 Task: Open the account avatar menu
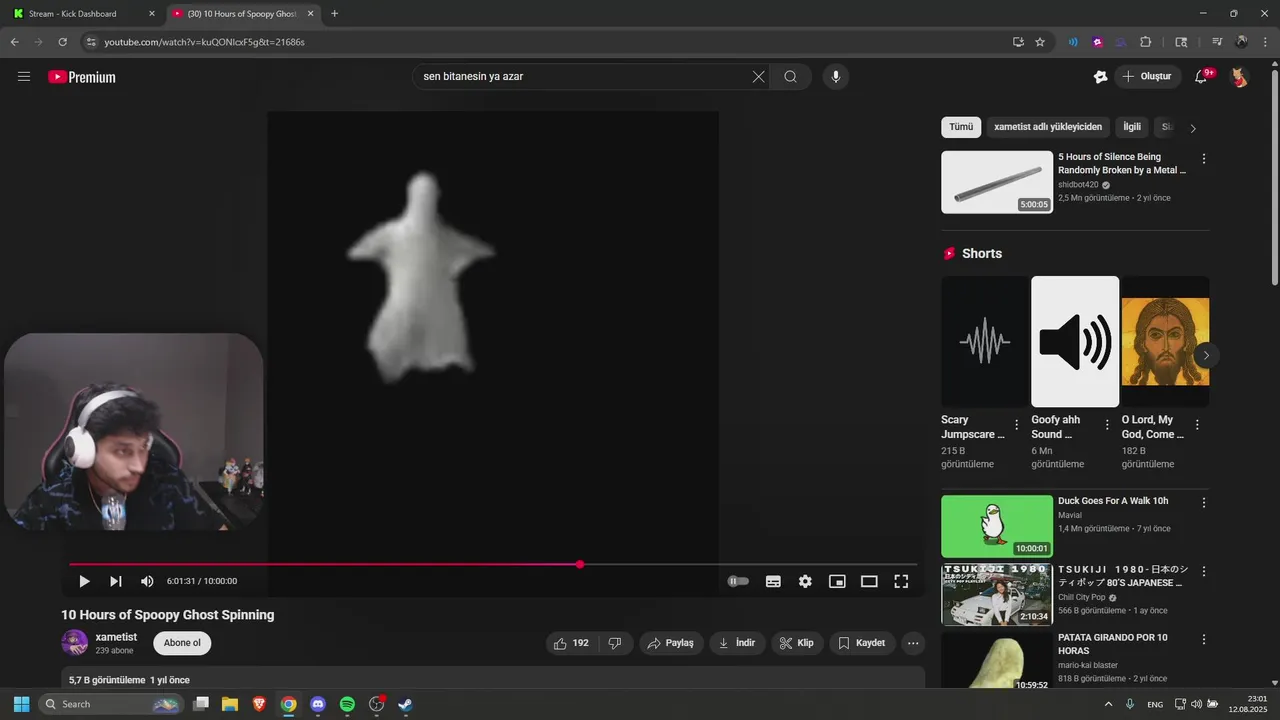[x=1239, y=77]
